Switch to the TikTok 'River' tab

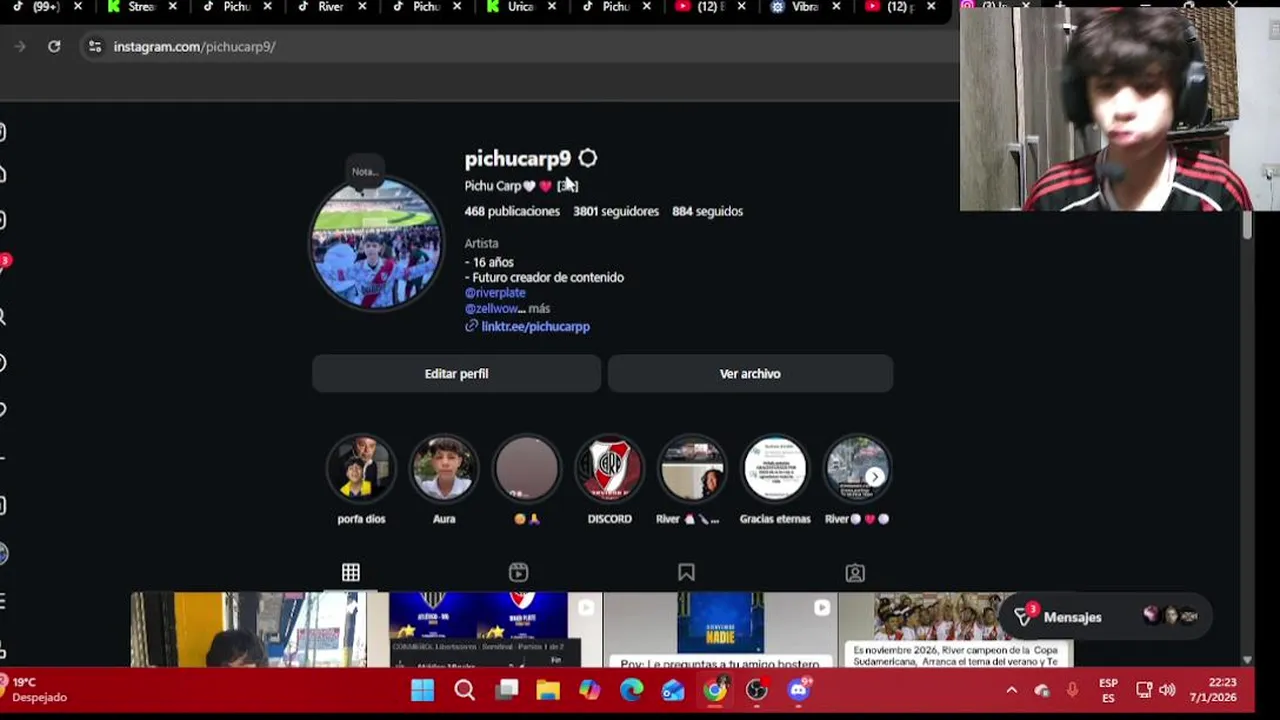pyautogui.click(x=331, y=7)
